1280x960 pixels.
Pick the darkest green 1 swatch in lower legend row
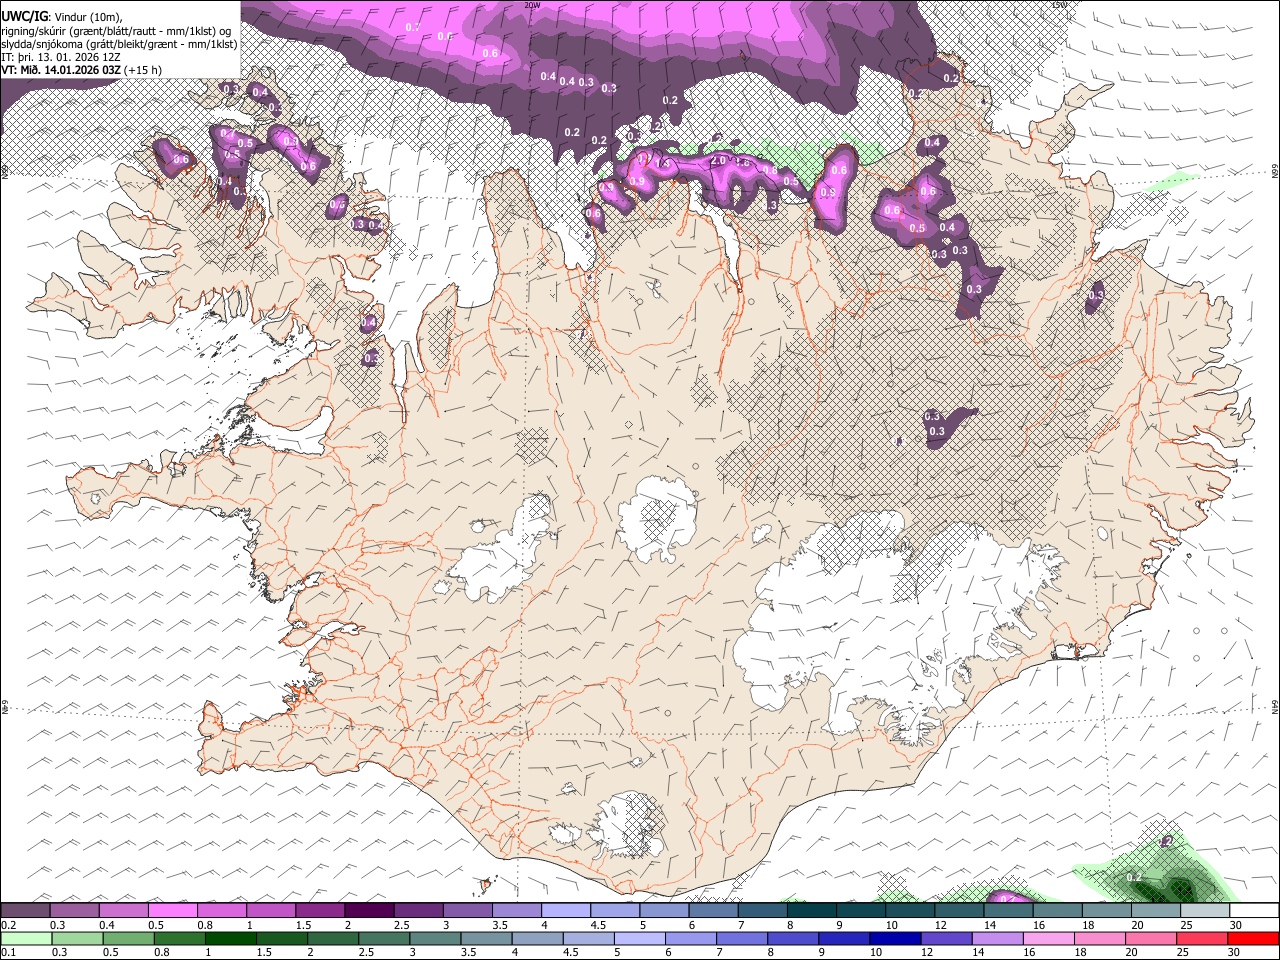[x=230, y=939]
